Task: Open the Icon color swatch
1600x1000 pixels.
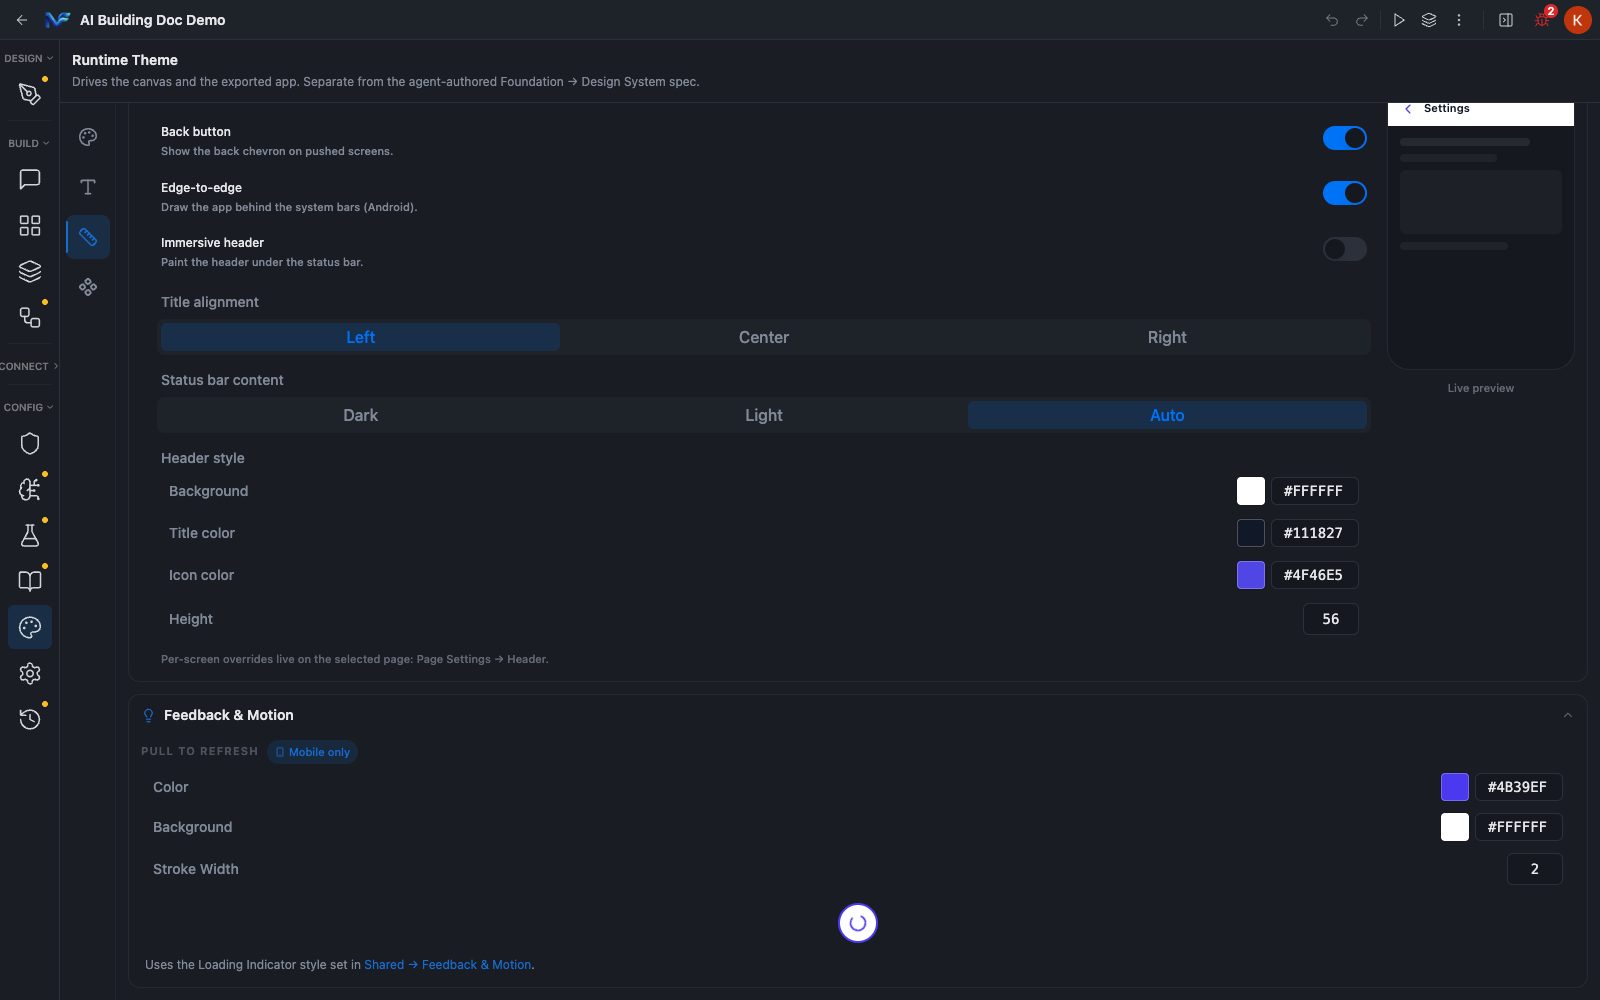Action: tap(1251, 575)
